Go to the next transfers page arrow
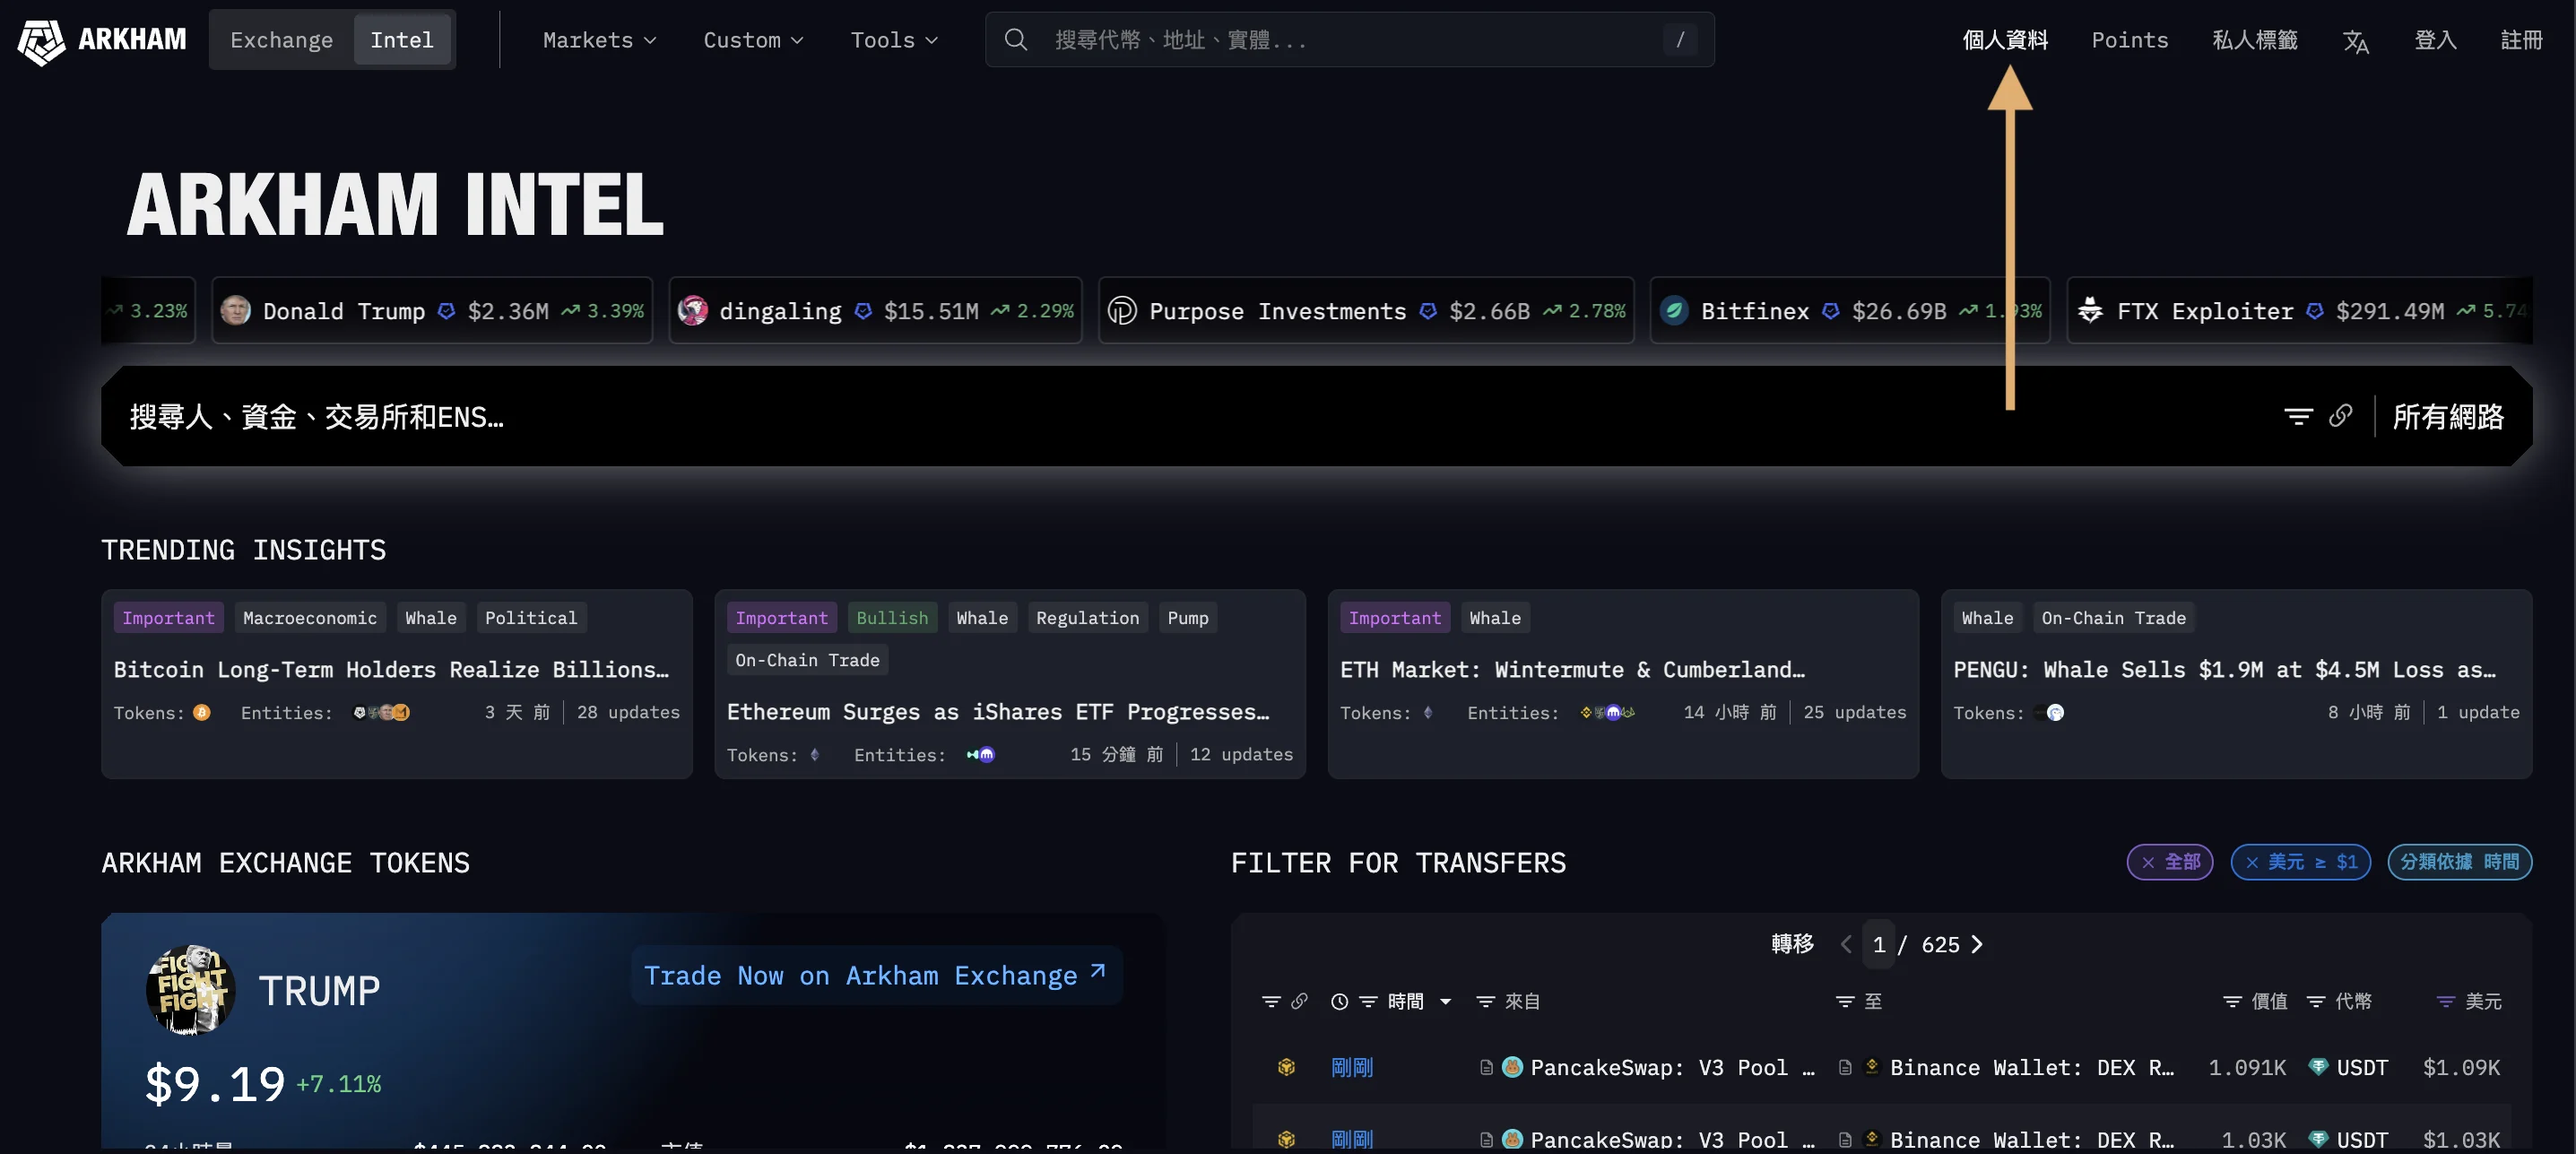Screen dimensions: 2576x1154 1976,944
